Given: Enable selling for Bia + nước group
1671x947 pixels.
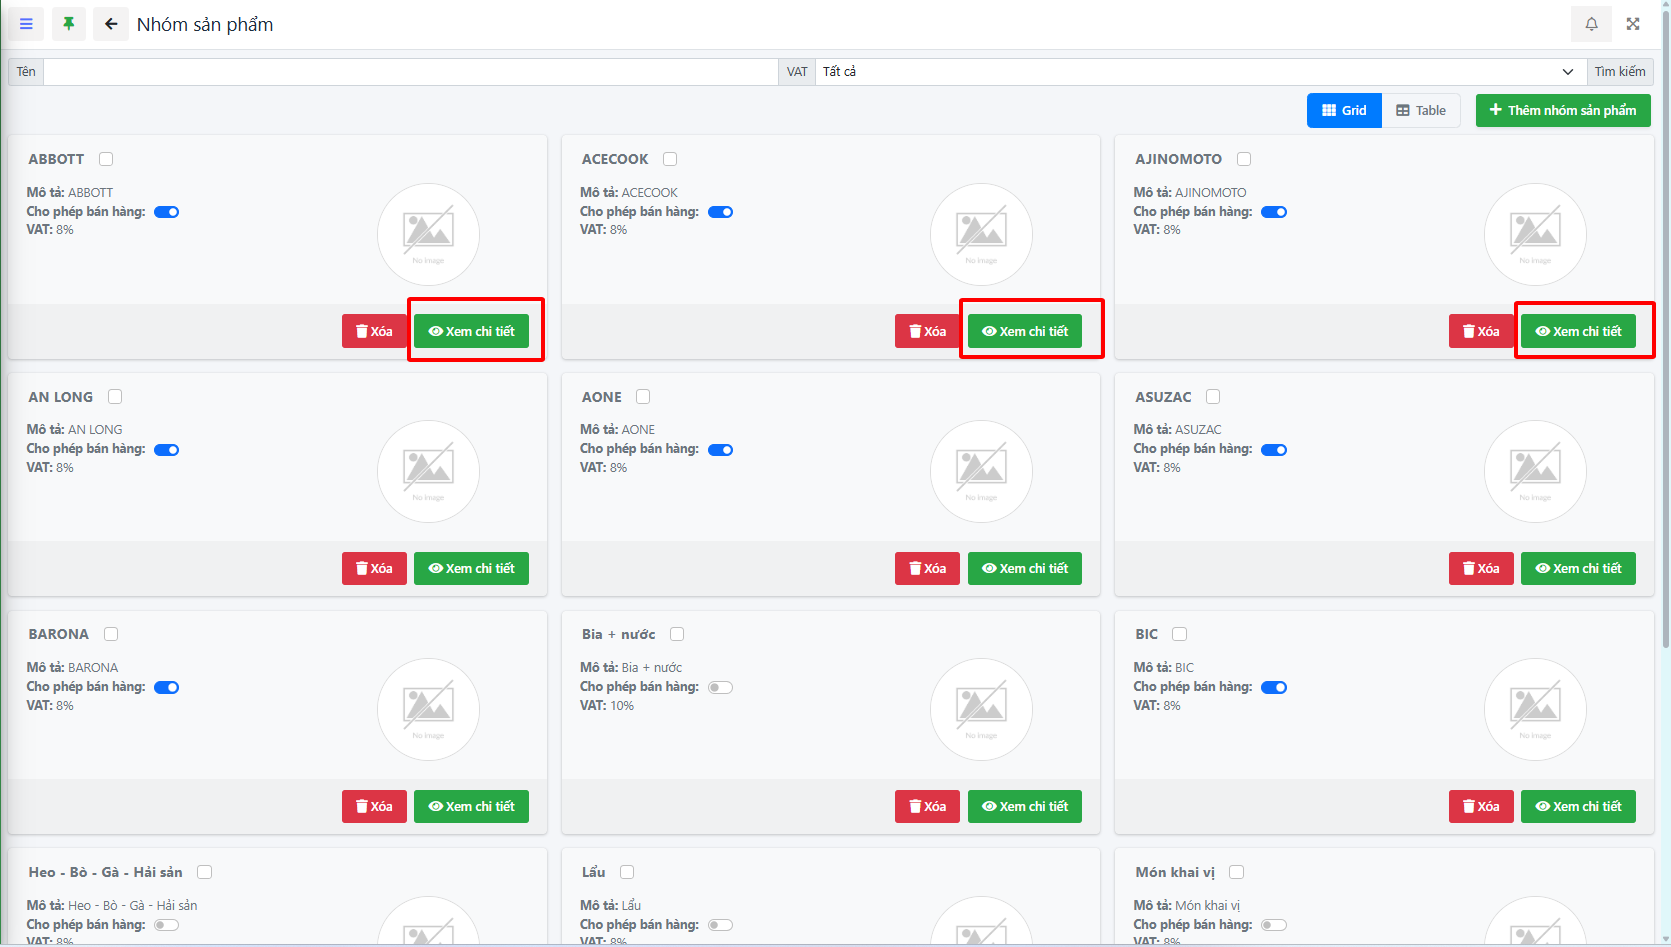Looking at the screenshot, I should tap(720, 687).
